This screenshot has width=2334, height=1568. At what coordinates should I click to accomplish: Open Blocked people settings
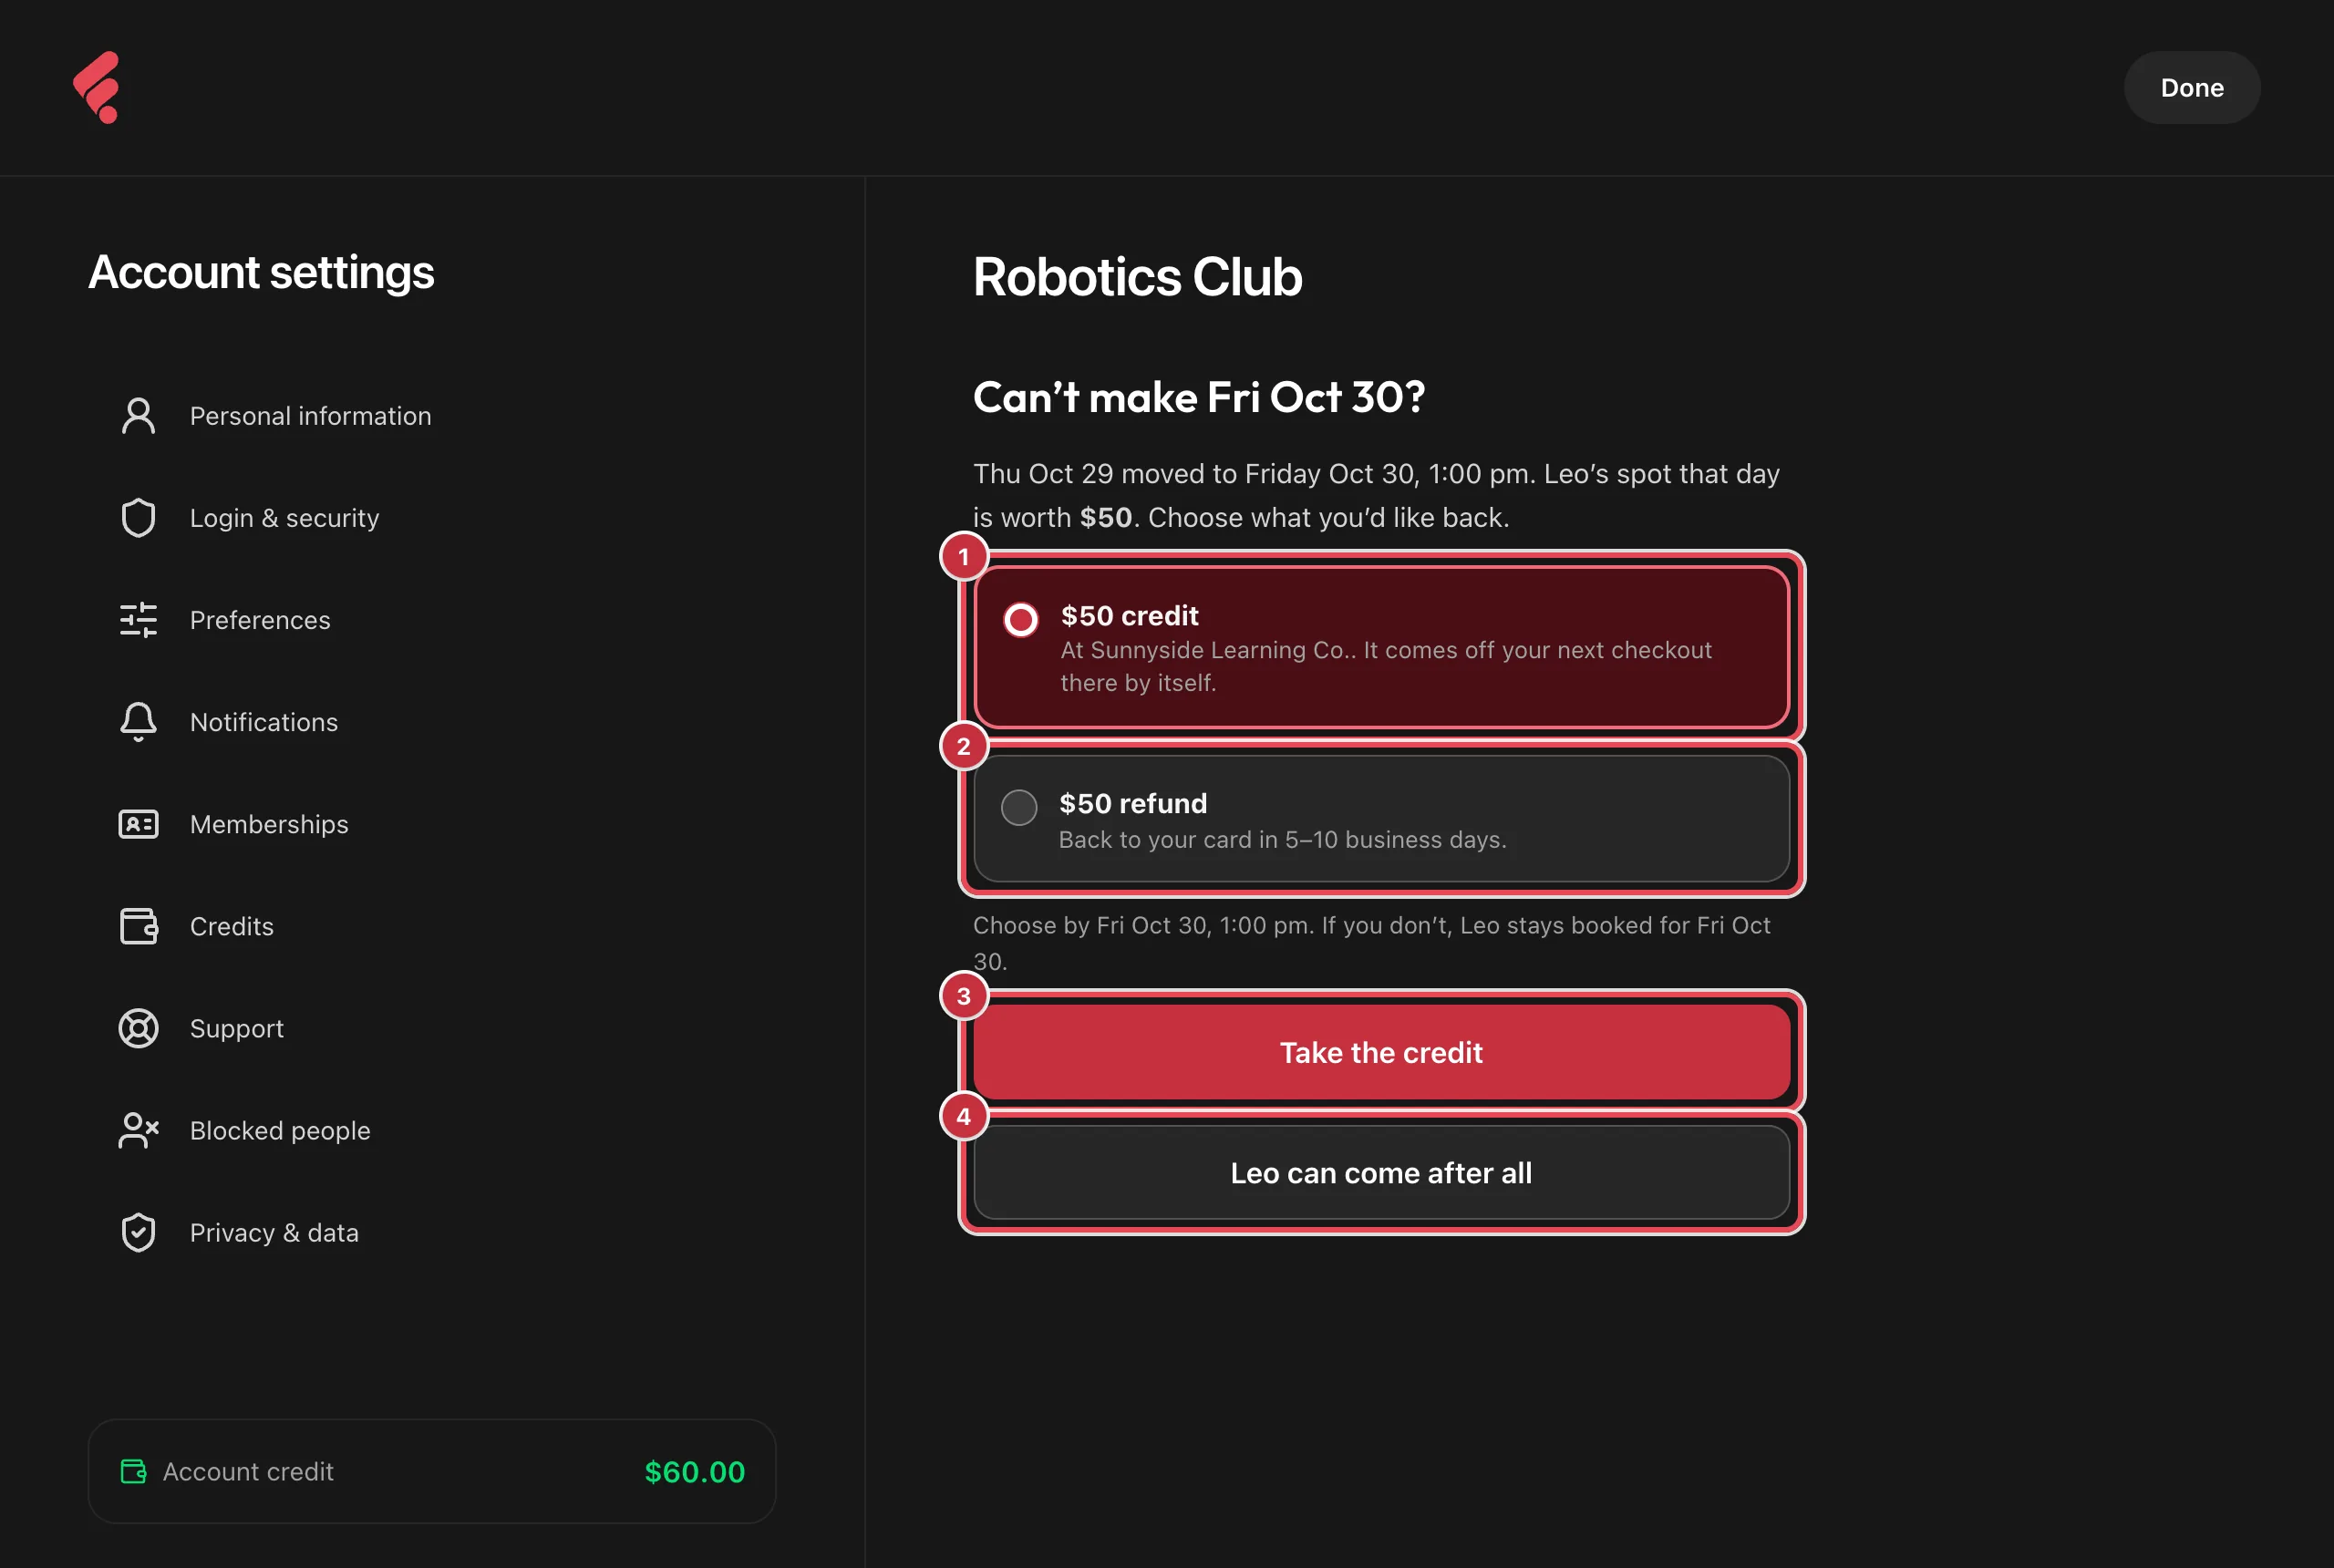click(432, 1130)
